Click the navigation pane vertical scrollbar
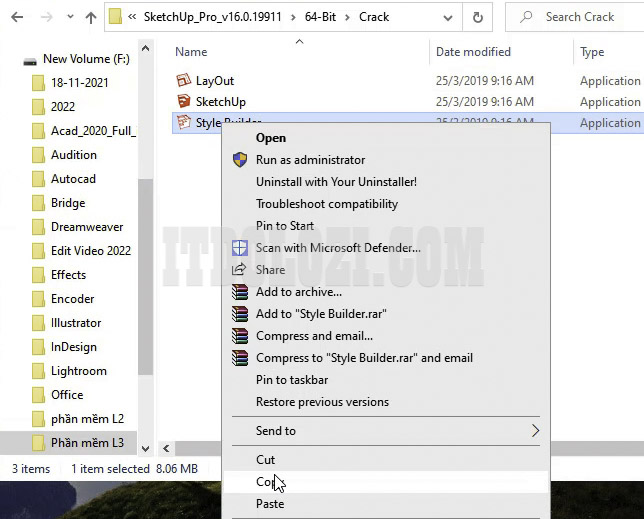Screen dimensions: 644x519 pos(145,250)
